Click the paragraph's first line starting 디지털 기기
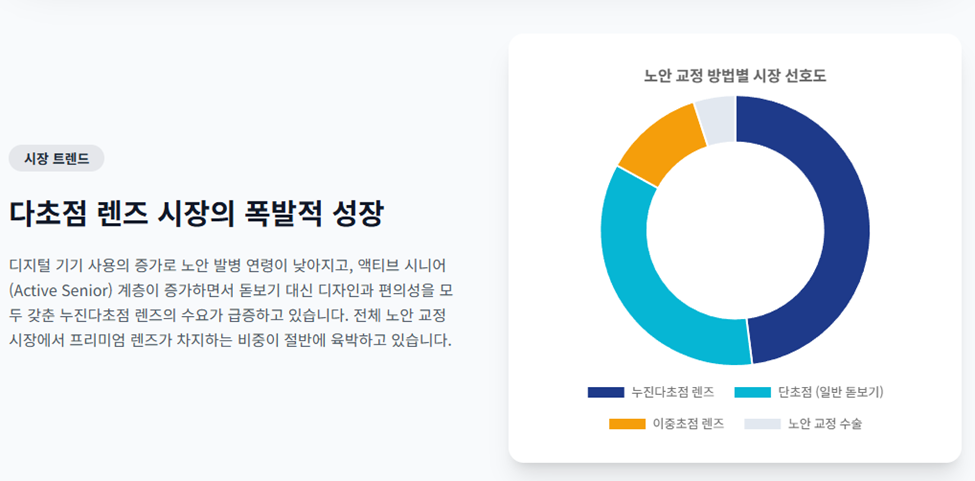Image resolution: width=975 pixels, height=481 pixels. (228, 266)
